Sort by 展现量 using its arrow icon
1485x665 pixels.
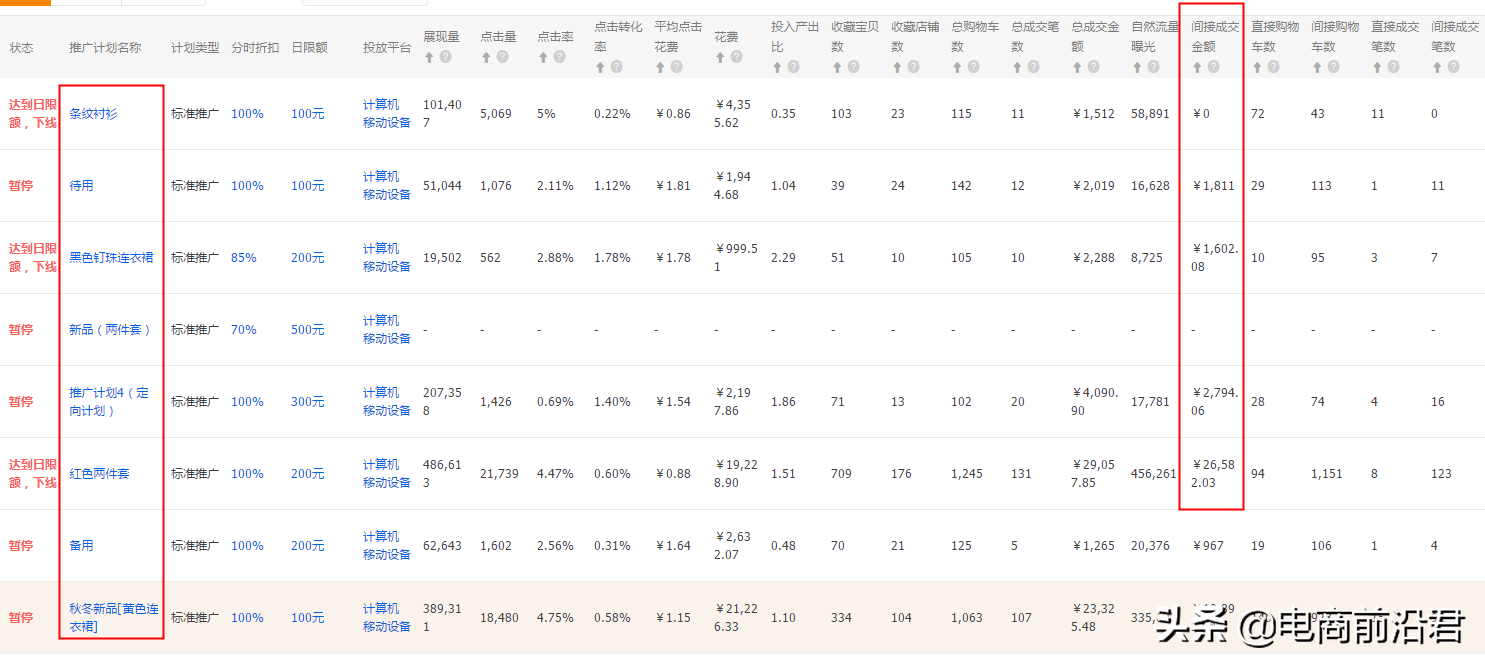429,57
